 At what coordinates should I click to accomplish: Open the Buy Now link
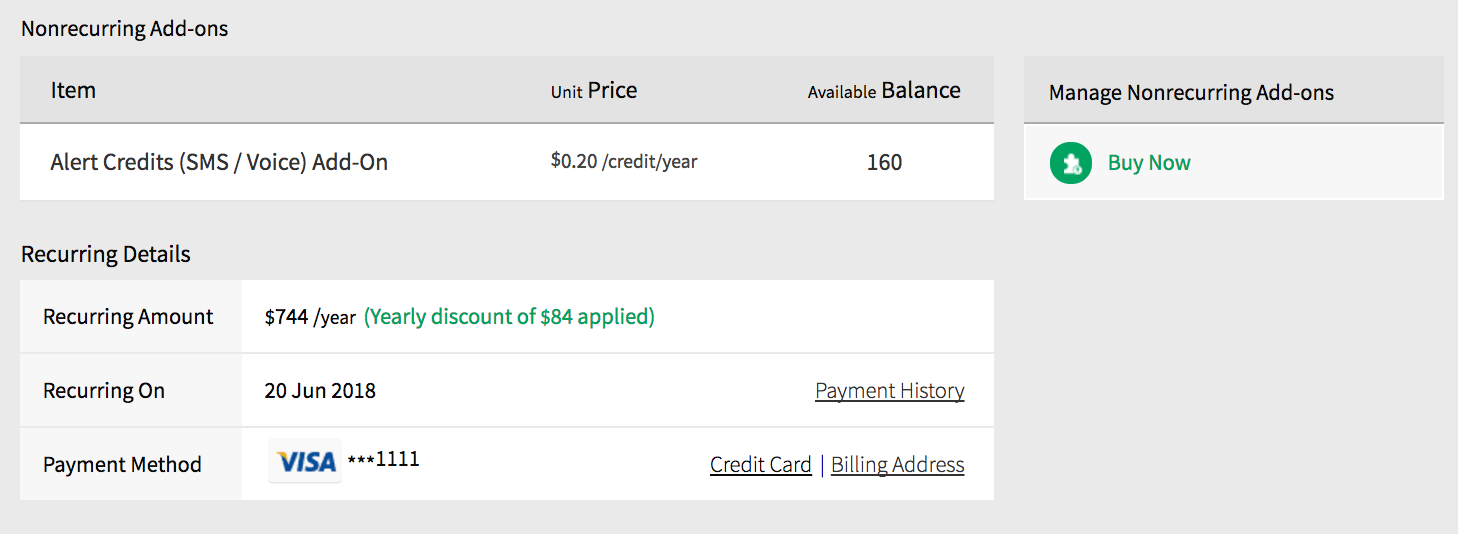pos(1149,163)
